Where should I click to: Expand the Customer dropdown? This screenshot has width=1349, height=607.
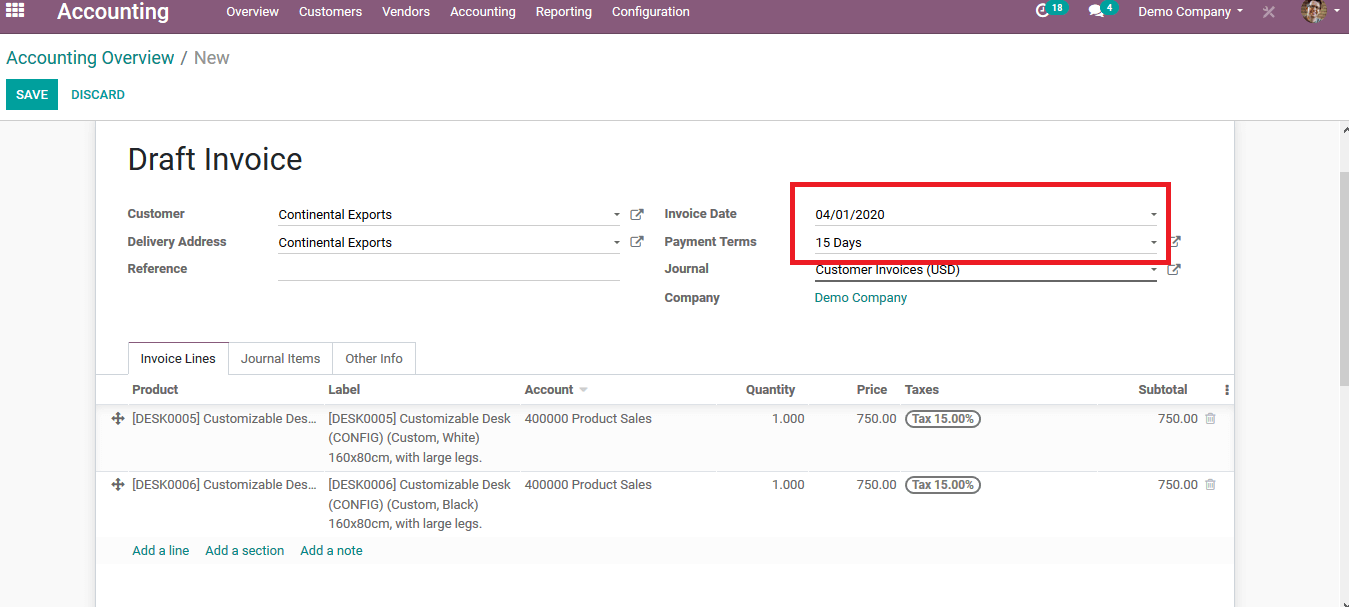(617, 215)
